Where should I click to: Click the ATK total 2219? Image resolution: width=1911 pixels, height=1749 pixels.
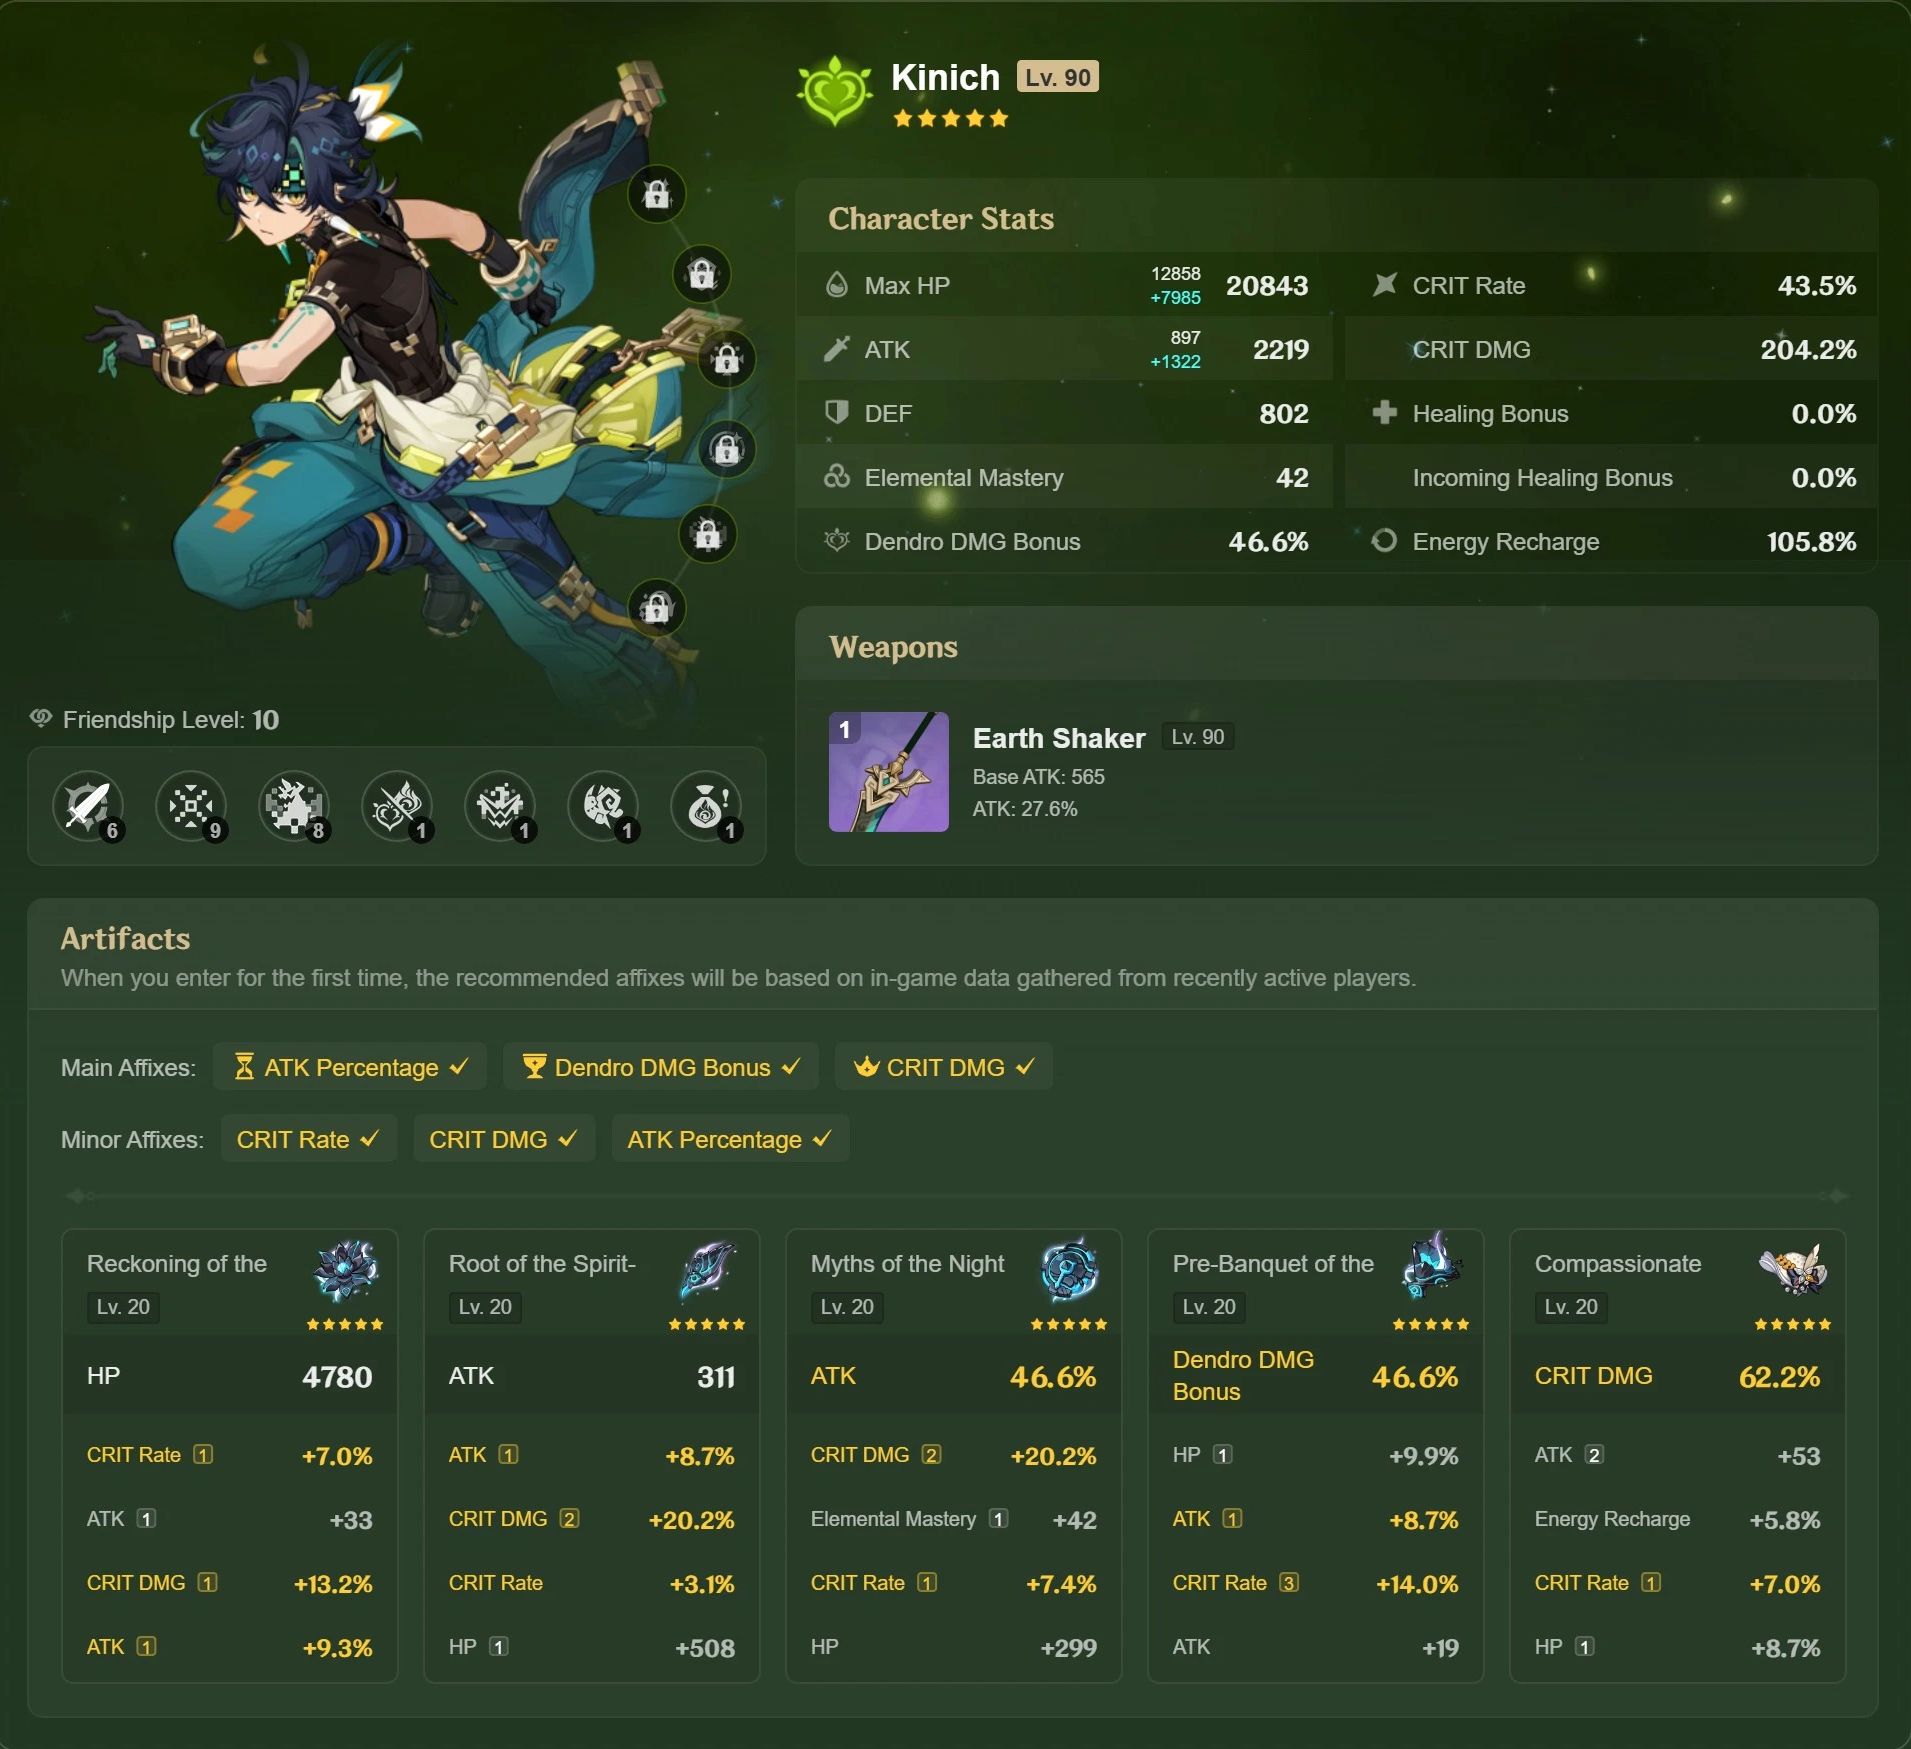1281,349
